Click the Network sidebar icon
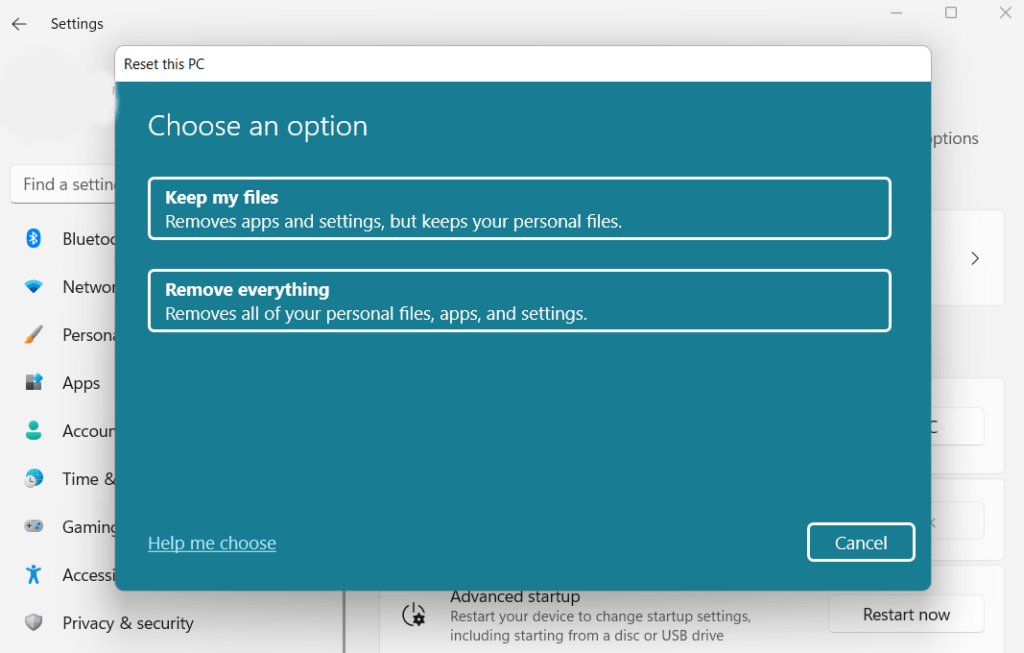Screen dimensions: 1024x653 (x=31, y=286)
